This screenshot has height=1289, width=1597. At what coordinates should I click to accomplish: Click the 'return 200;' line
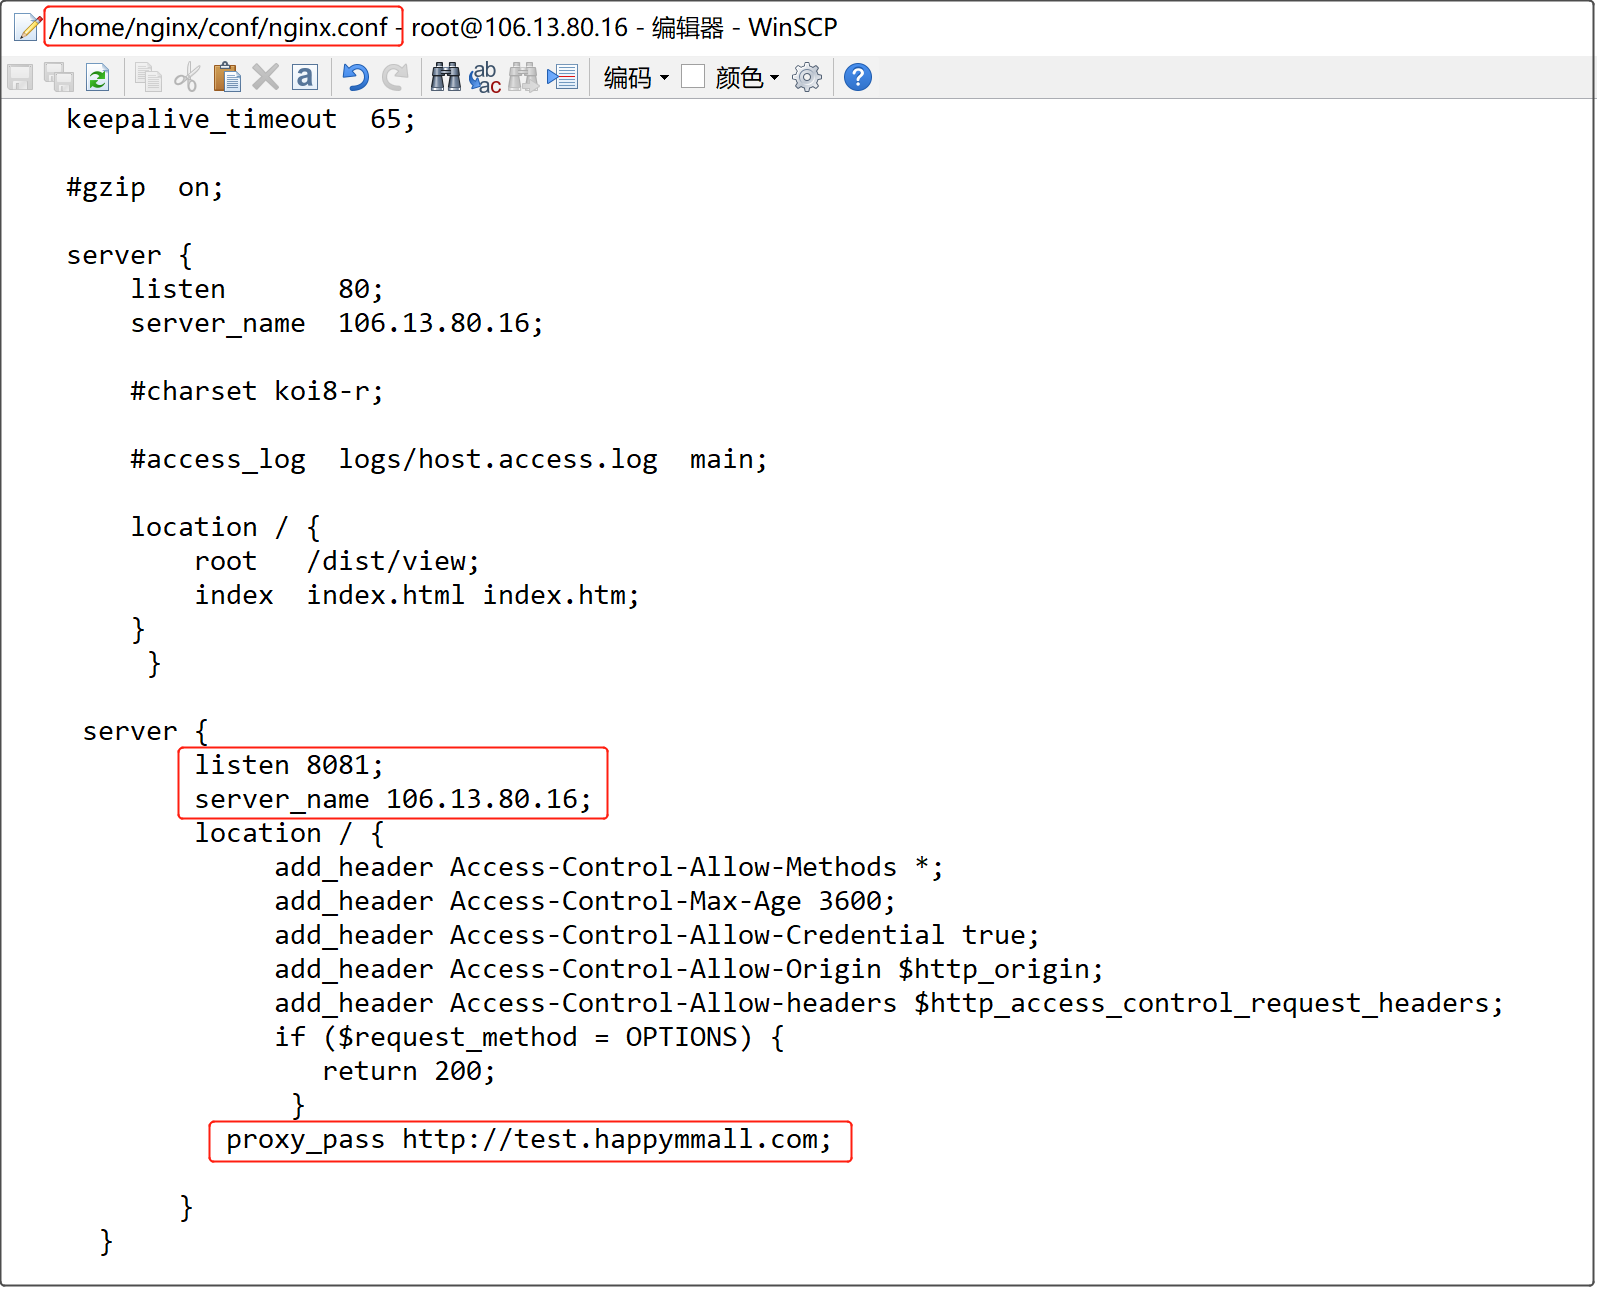coord(409,1071)
